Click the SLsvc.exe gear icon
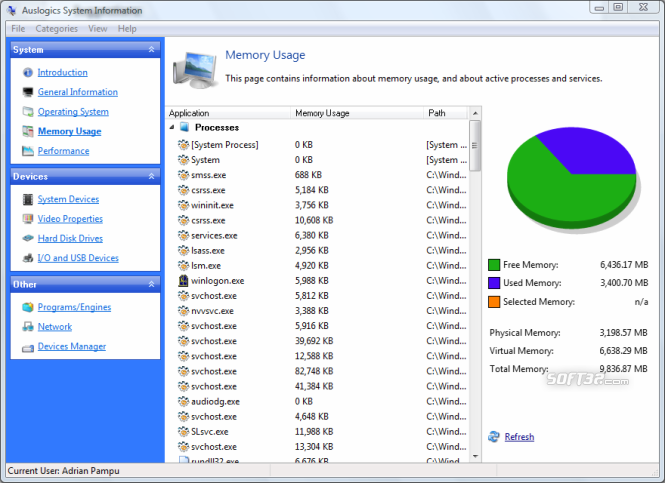This screenshot has width=665, height=483. (x=183, y=432)
